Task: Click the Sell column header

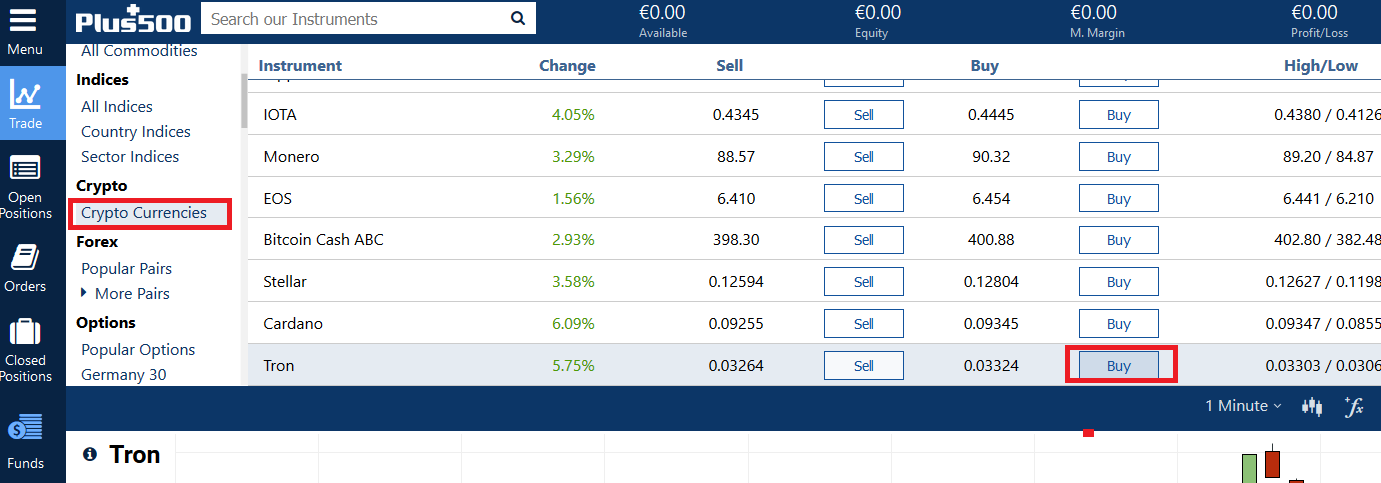Action: (x=730, y=66)
